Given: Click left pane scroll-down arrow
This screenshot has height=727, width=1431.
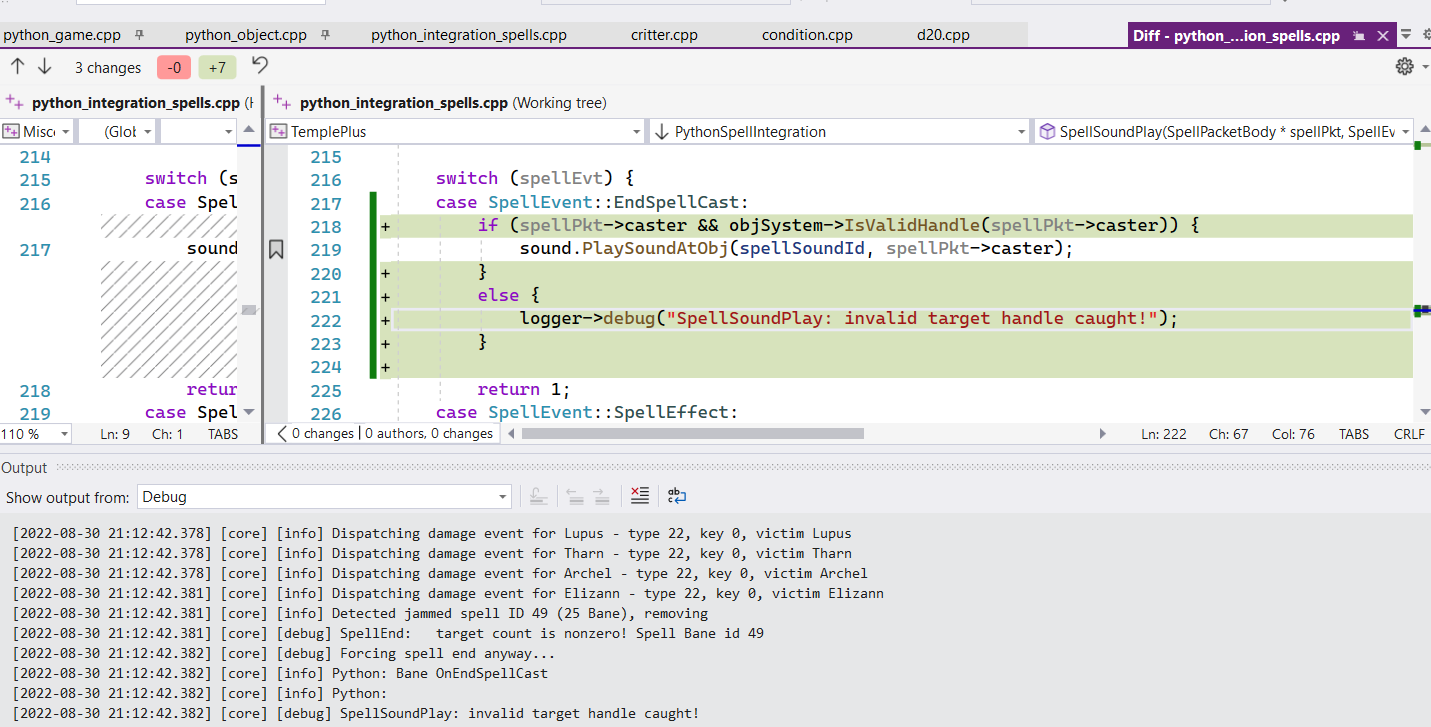Looking at the screenshot, I should click(x=249, y=412).
